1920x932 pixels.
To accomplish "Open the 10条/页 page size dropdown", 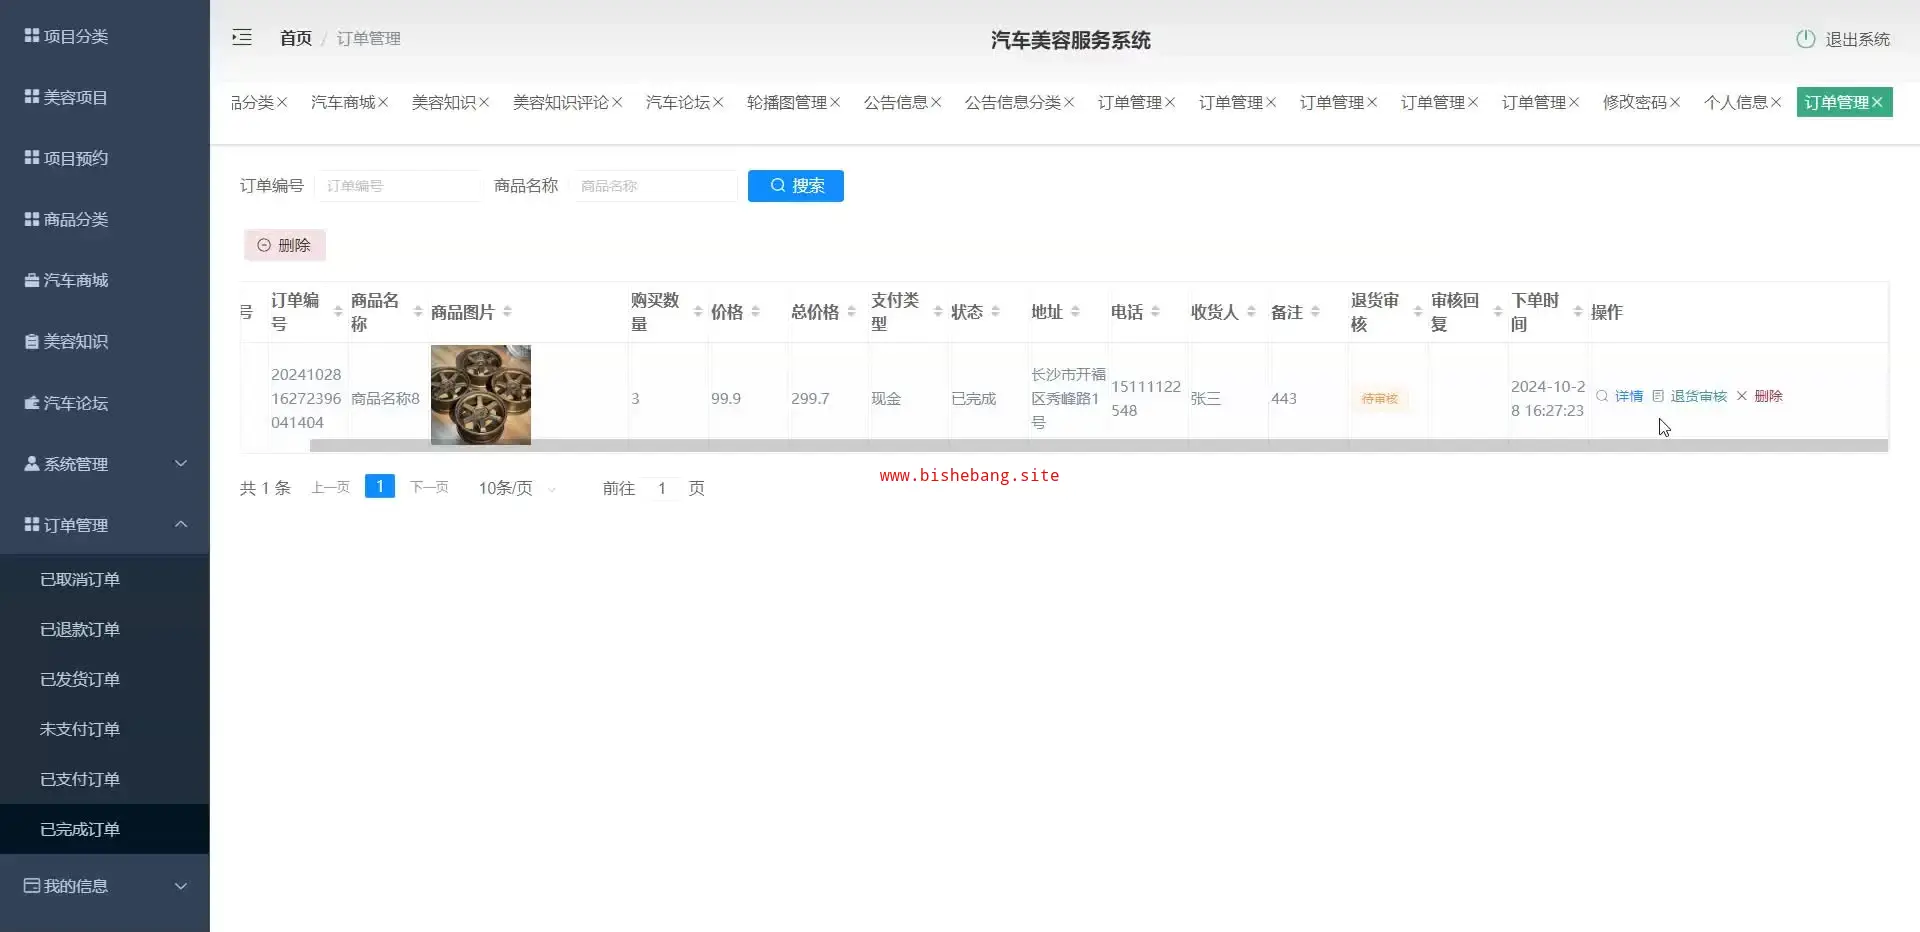I will [517, 488].
